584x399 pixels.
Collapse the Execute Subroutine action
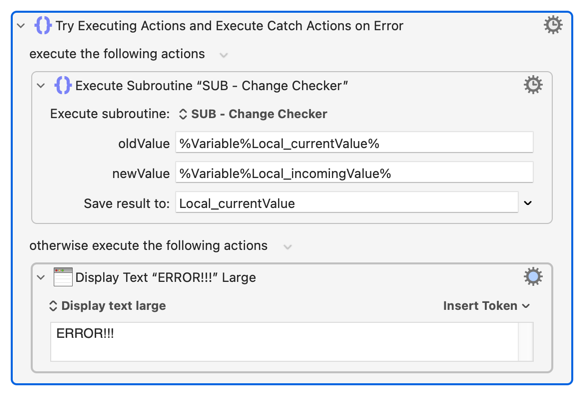[41, 86]
